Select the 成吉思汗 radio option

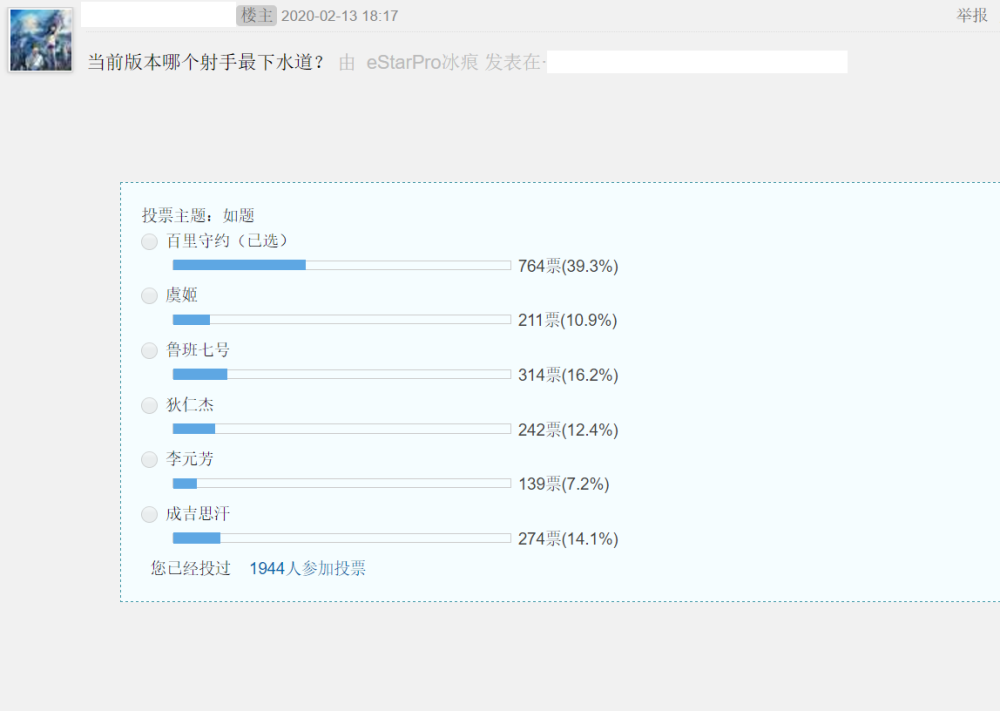[x=149, y=515]
